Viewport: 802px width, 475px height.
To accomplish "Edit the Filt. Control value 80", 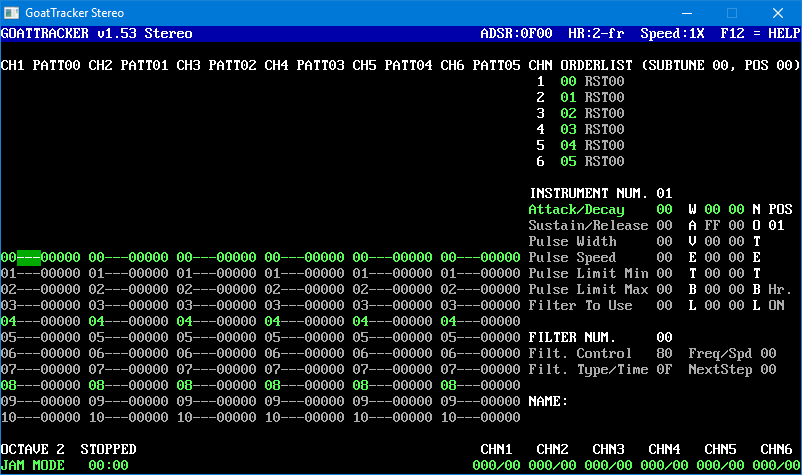I will 664,353.
